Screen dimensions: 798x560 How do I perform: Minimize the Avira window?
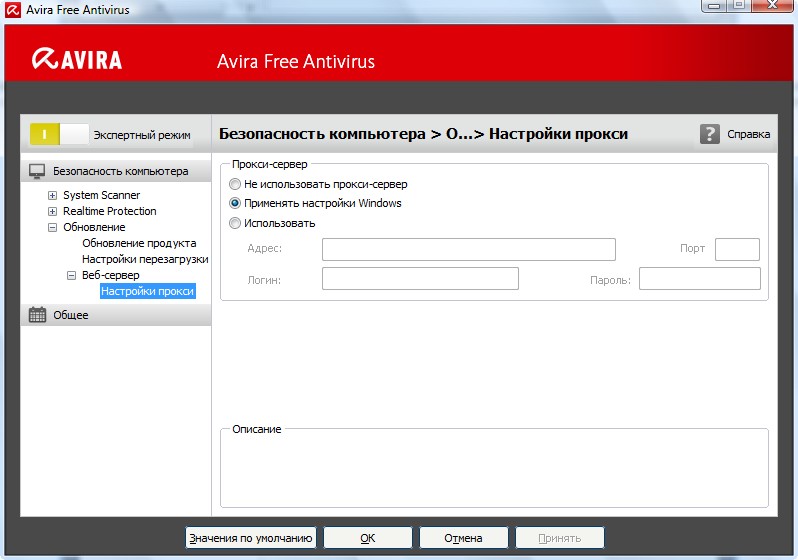[714, 5]
